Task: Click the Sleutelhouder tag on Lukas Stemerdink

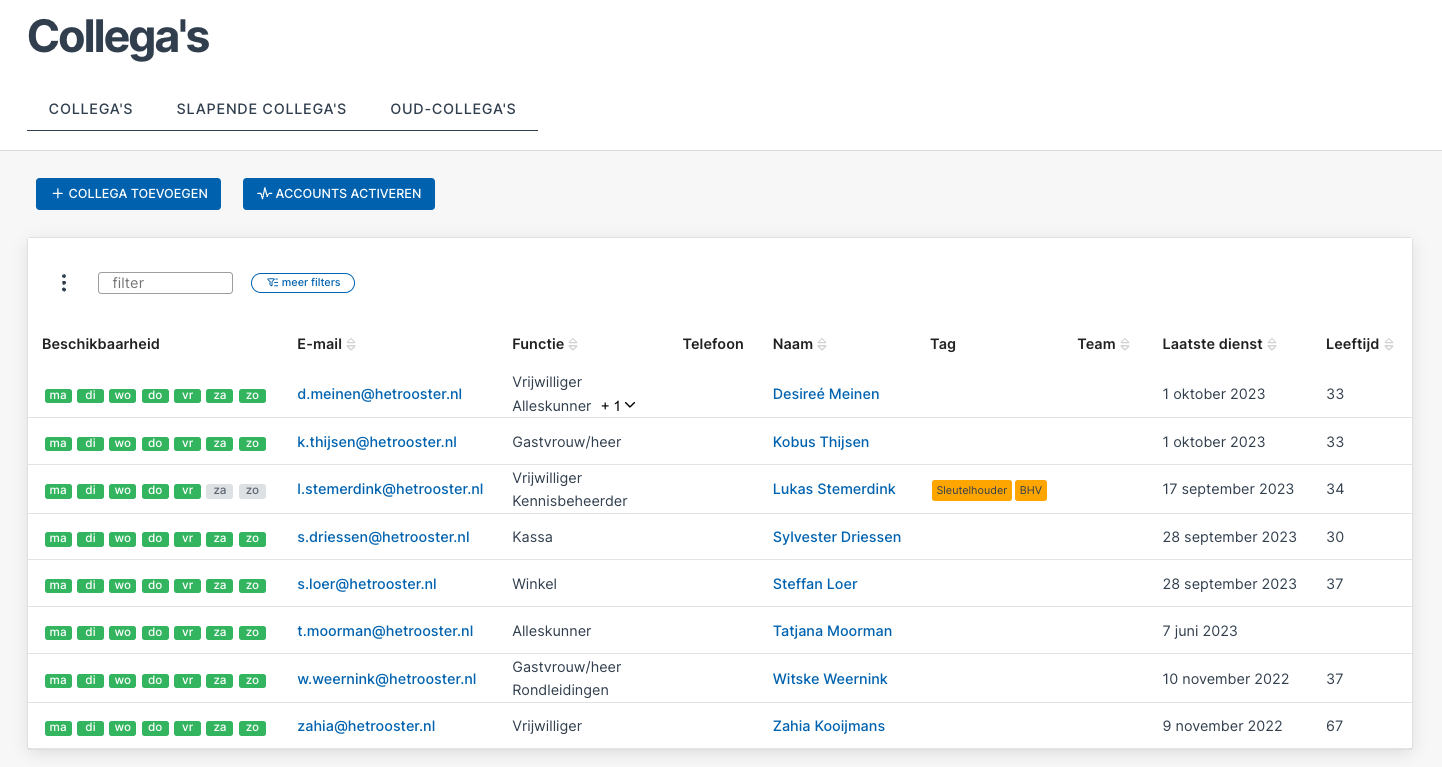Action: 972,491
